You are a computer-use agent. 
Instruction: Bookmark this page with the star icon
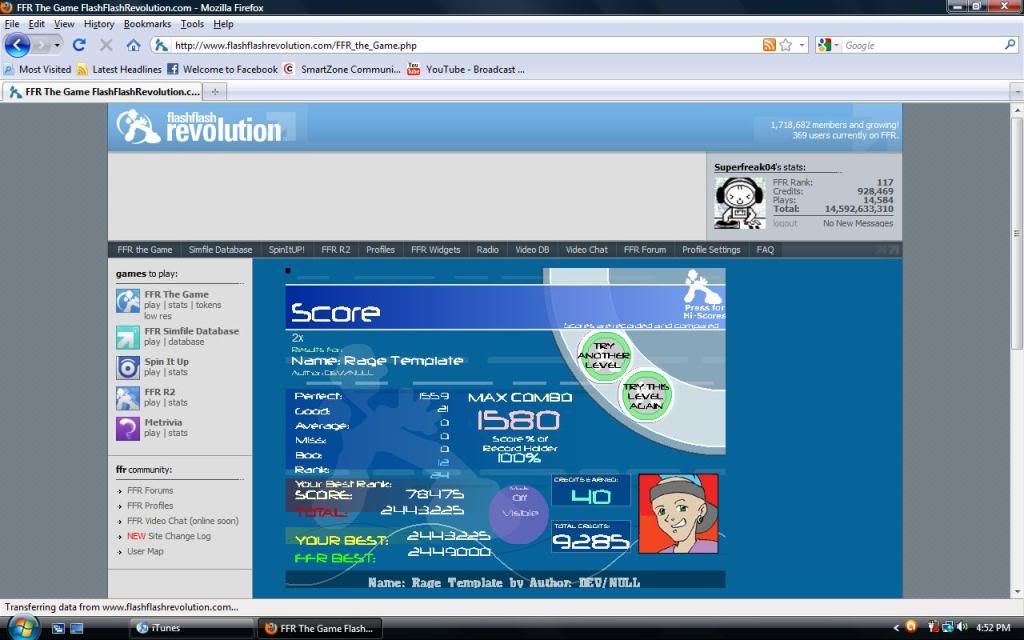[x=786, y=45]
